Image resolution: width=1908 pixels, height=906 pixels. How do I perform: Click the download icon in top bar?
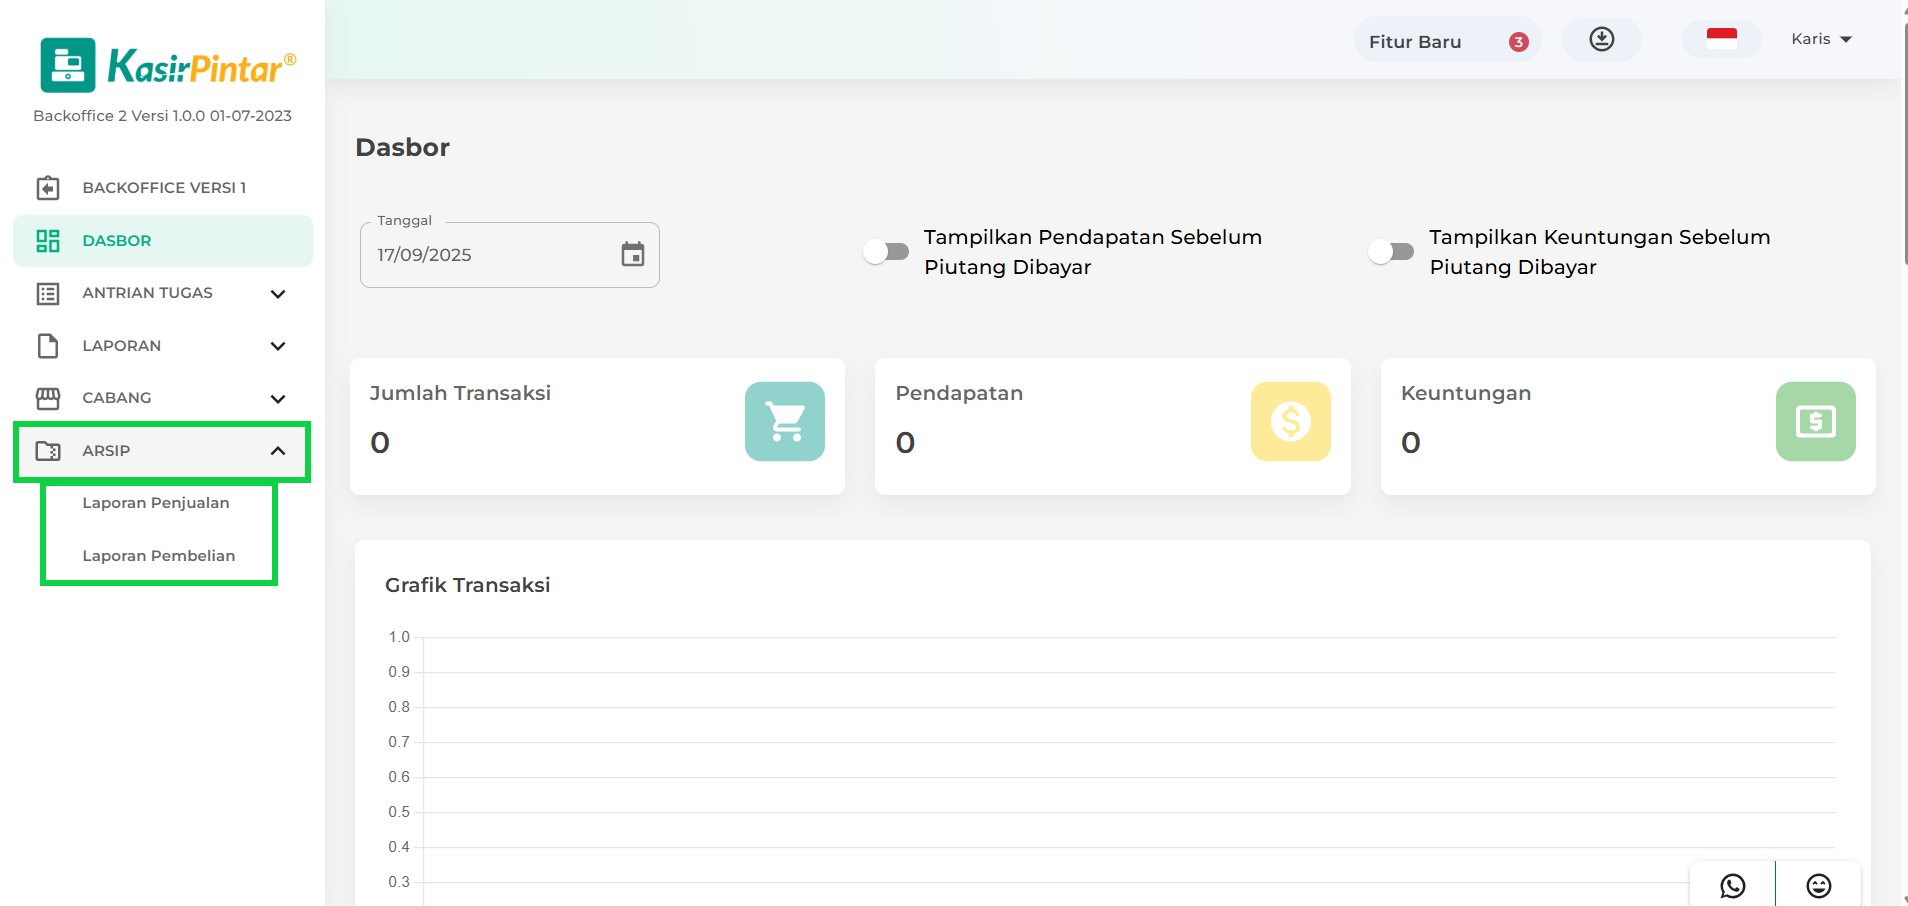coord(1601,40)
